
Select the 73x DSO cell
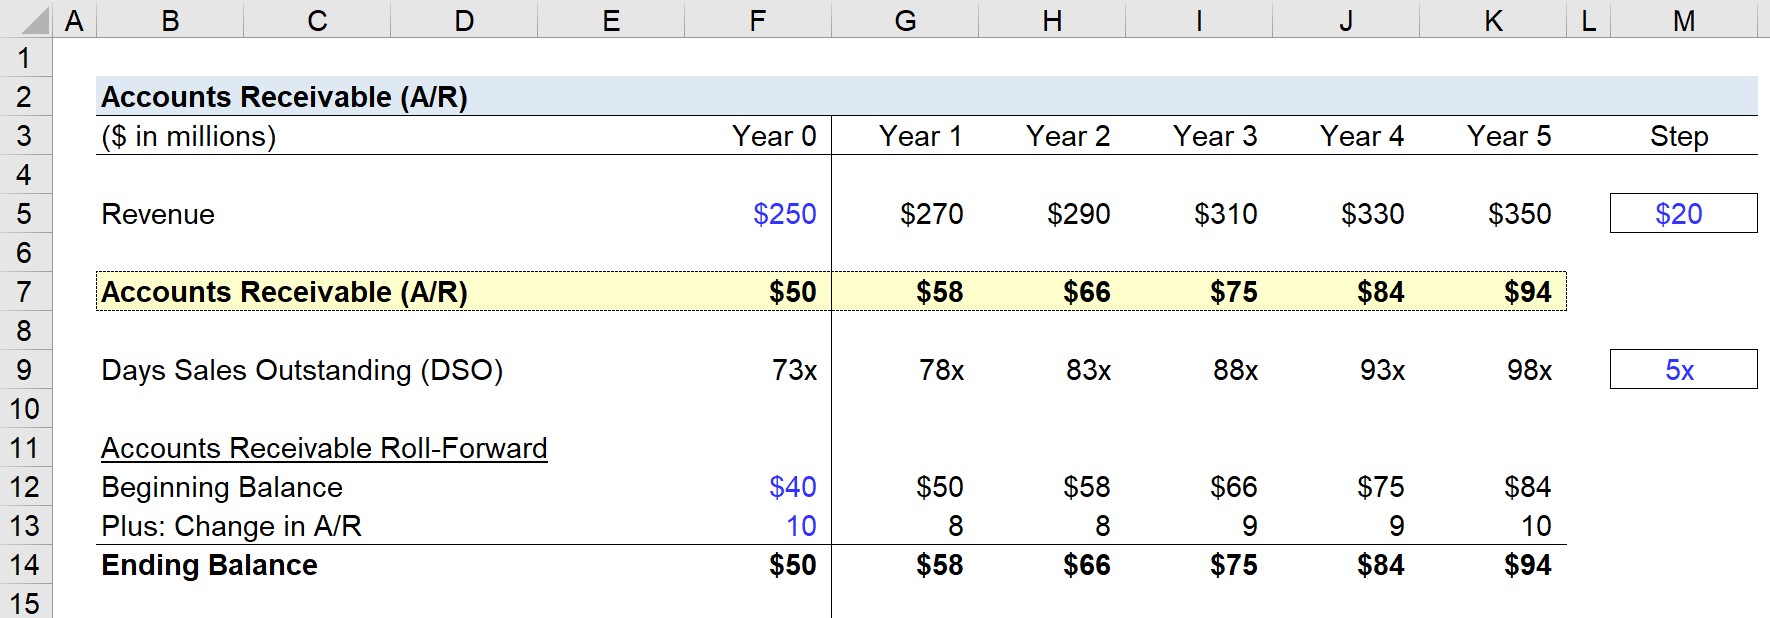coord(758,370)
